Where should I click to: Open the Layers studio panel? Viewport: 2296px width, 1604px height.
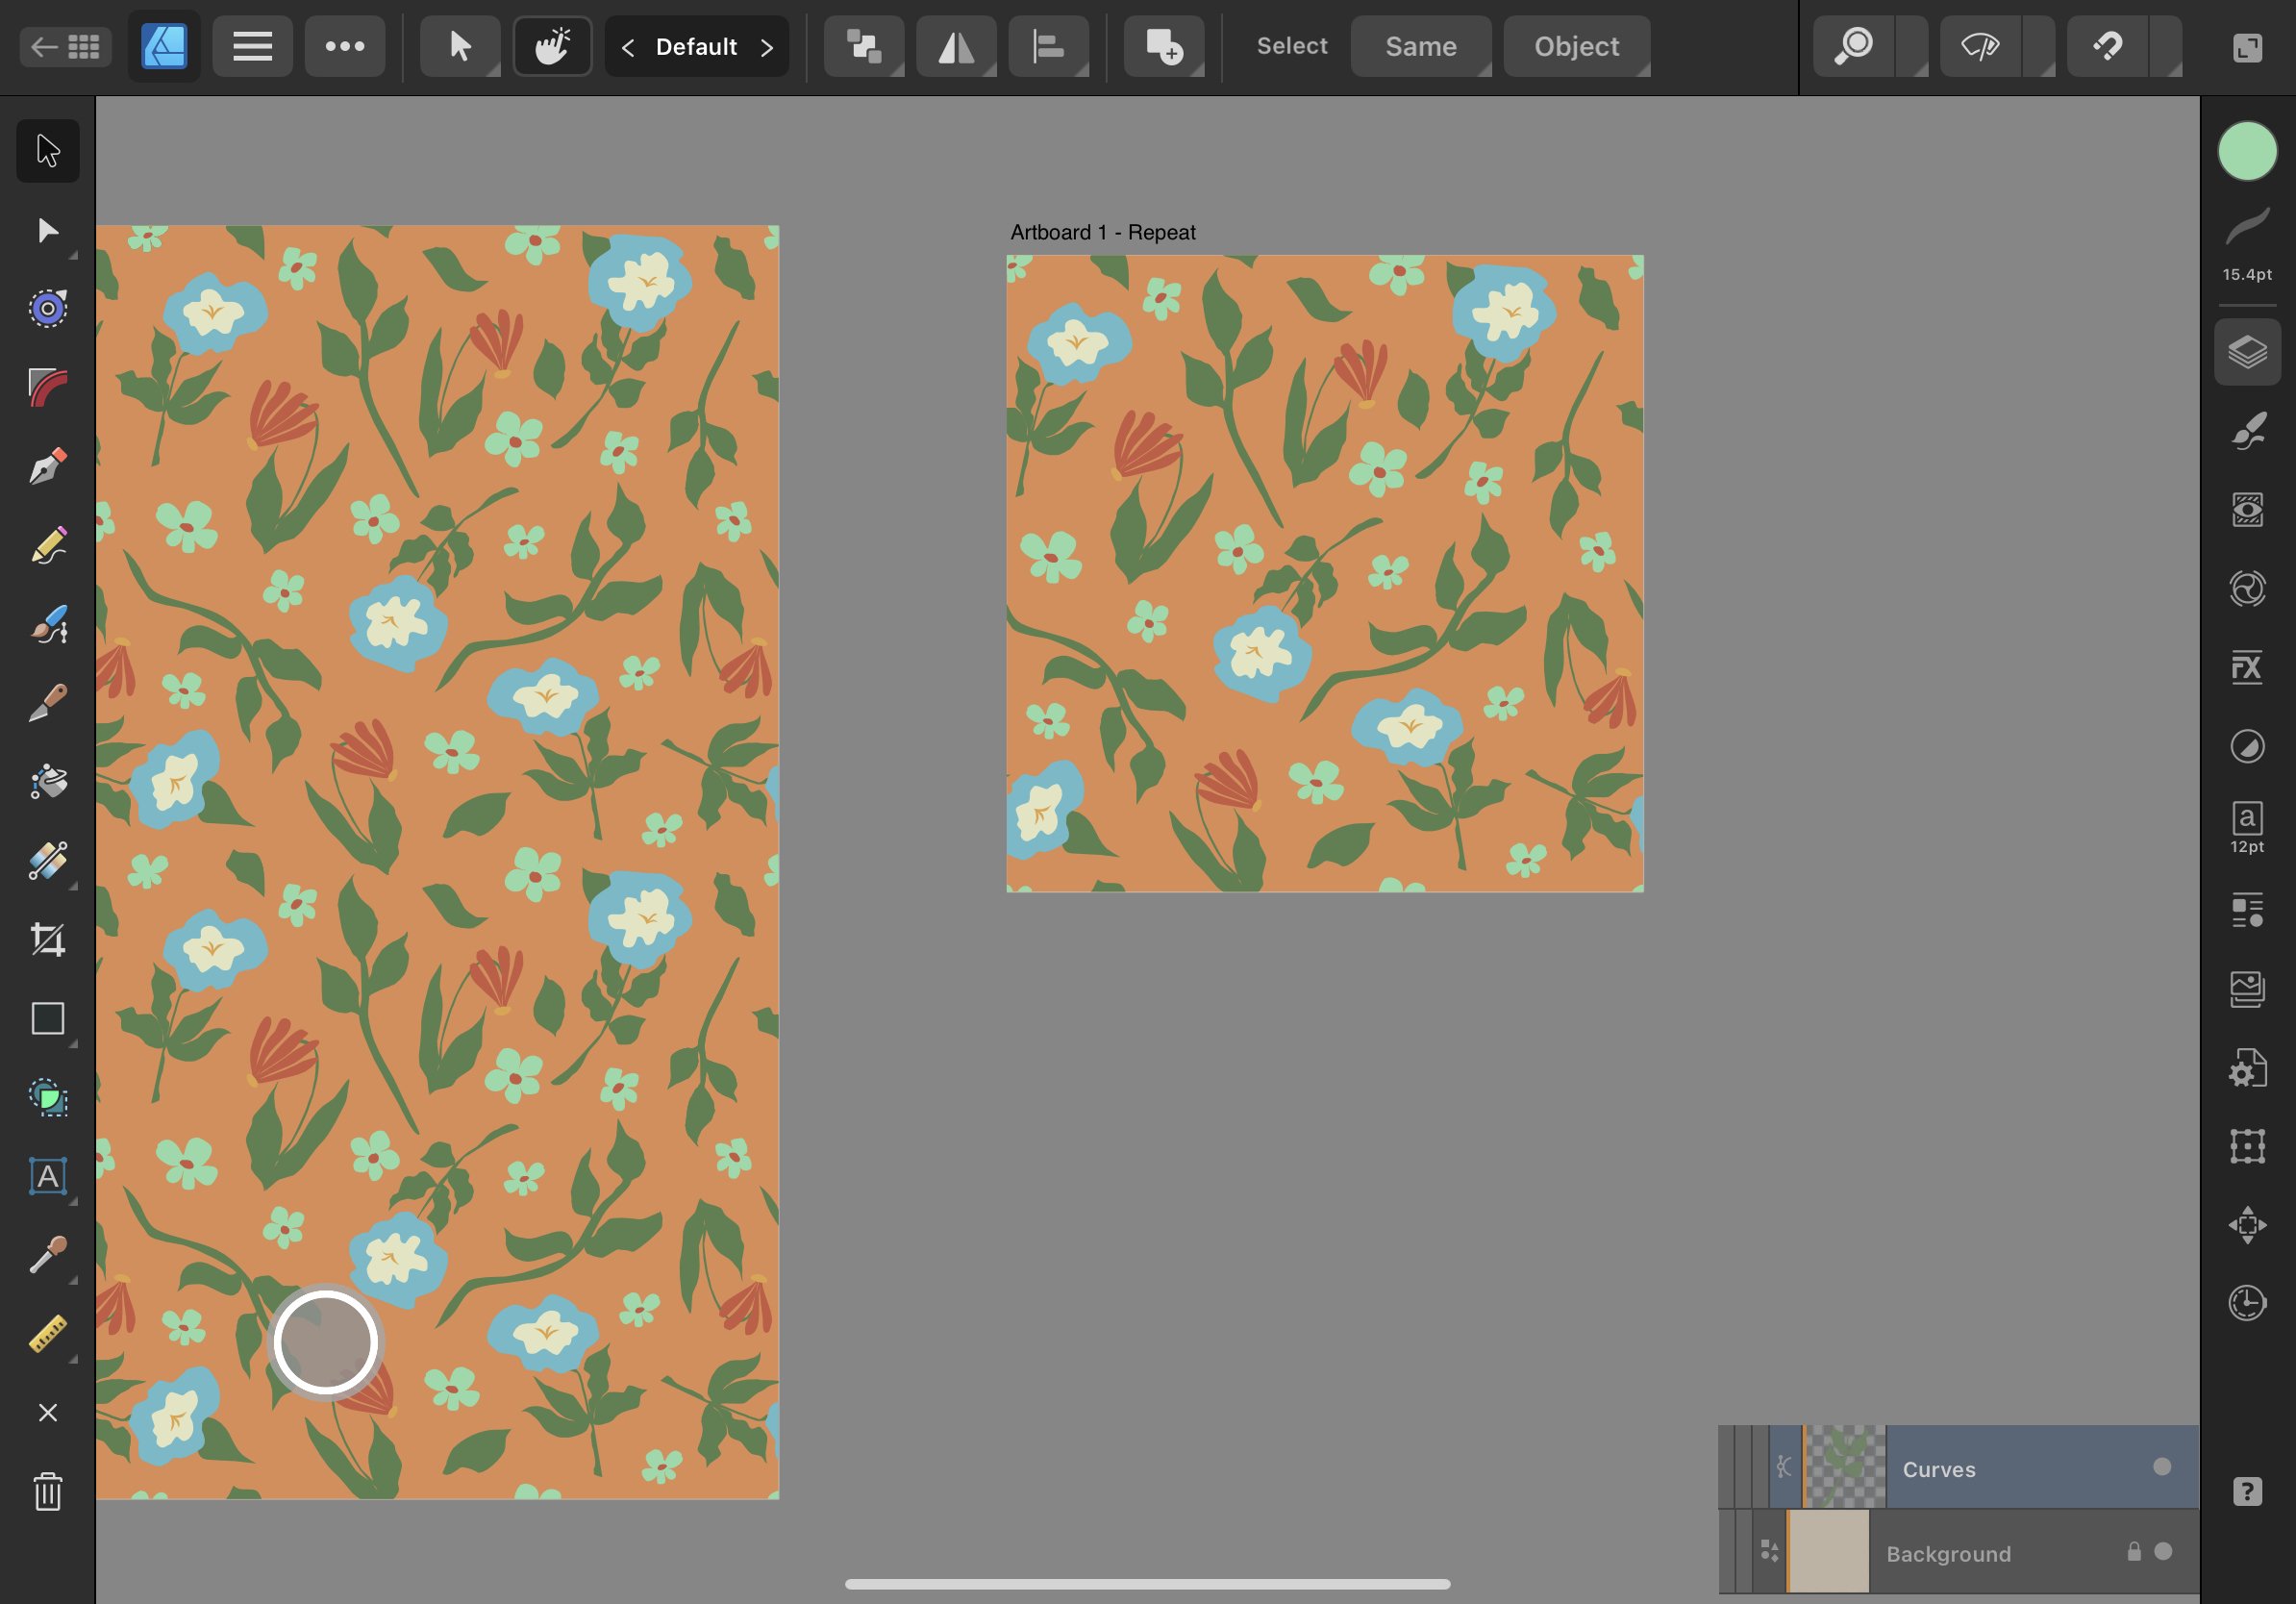[2246, 352]
